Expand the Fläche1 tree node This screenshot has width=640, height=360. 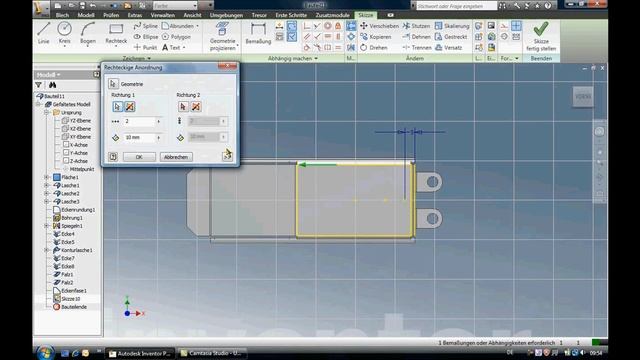coord(47,177)
